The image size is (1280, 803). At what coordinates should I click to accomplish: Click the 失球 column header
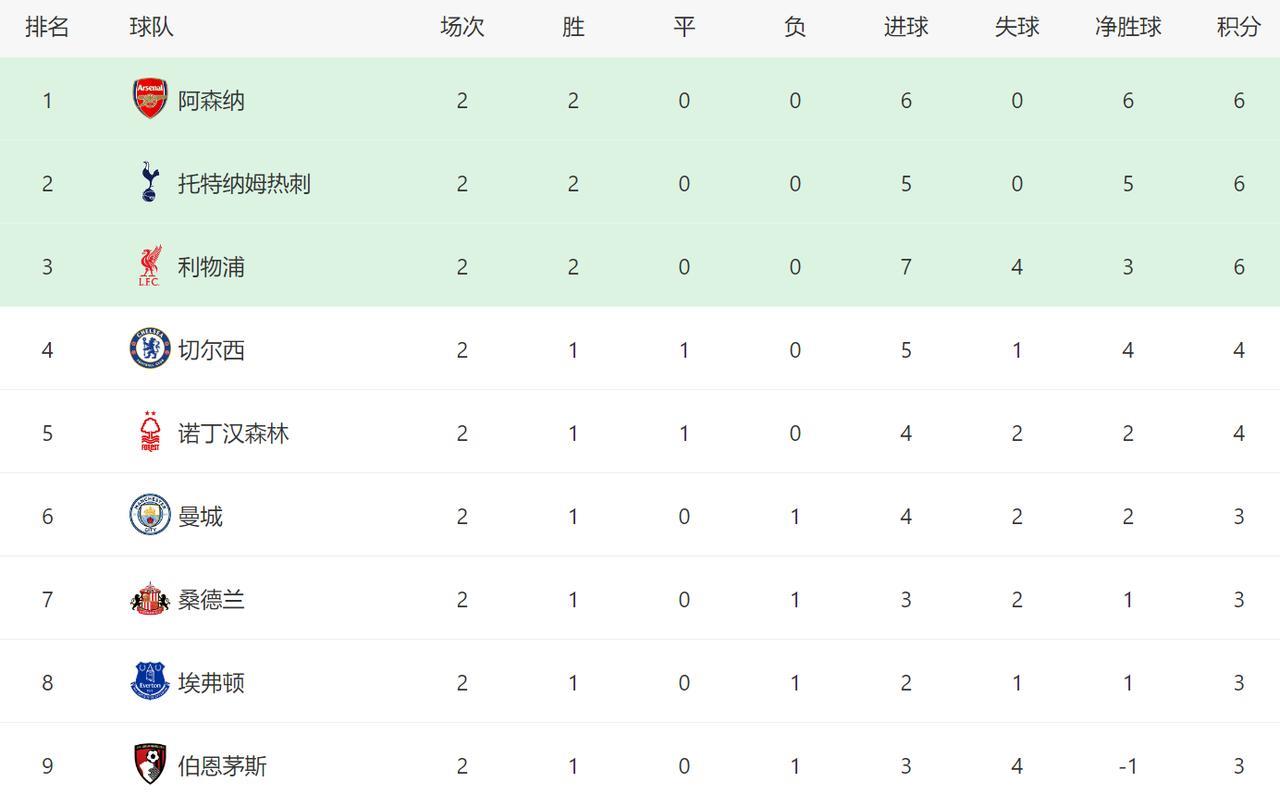[x=1017, y=27]
